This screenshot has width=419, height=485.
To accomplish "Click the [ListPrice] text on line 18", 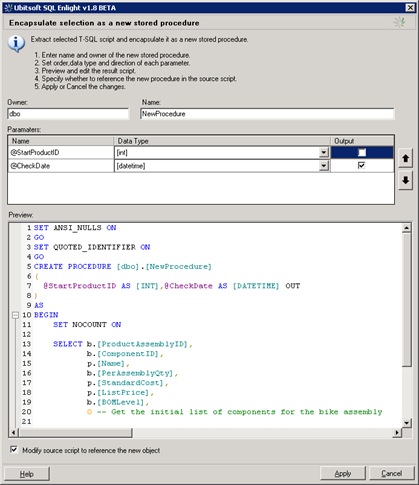I will 123,392.
